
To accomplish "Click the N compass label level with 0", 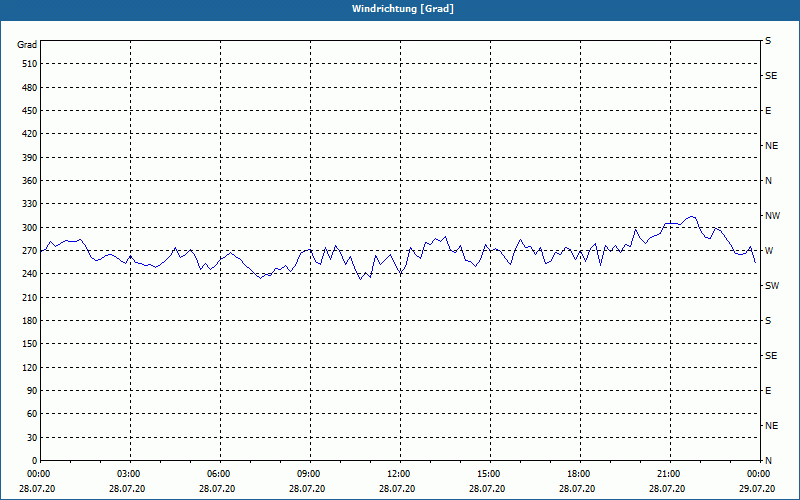I will click(768, 461).
